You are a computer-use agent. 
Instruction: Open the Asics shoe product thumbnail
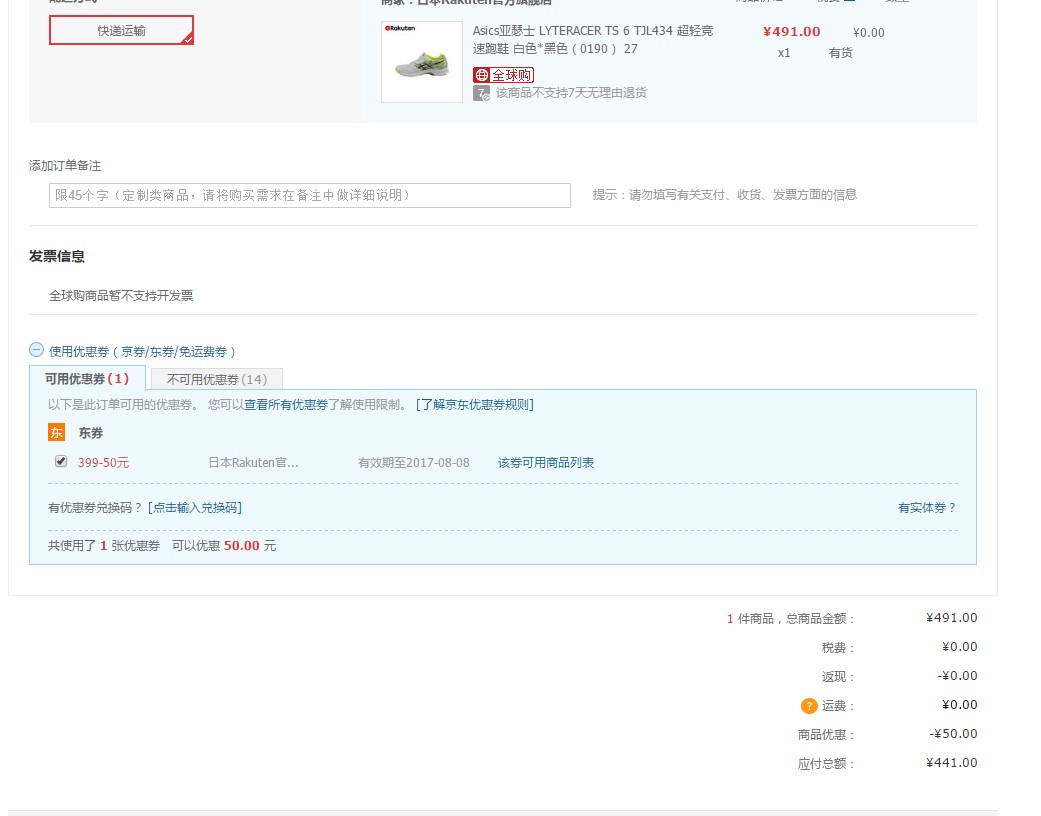(422, 62)
